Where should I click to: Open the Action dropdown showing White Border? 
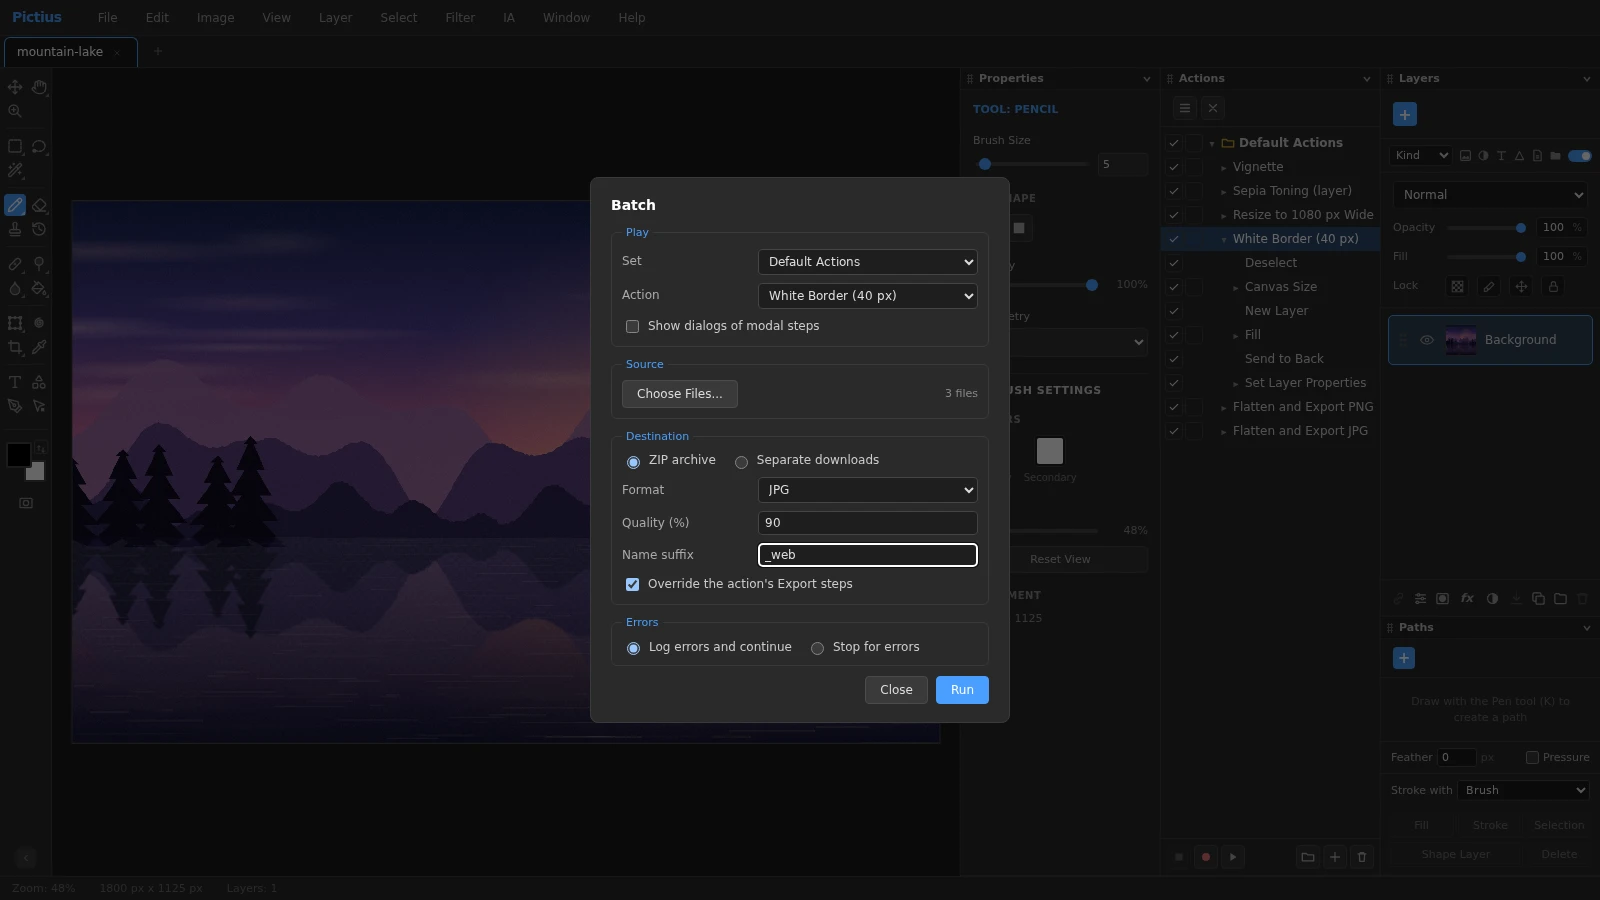[x=867, y=296]
